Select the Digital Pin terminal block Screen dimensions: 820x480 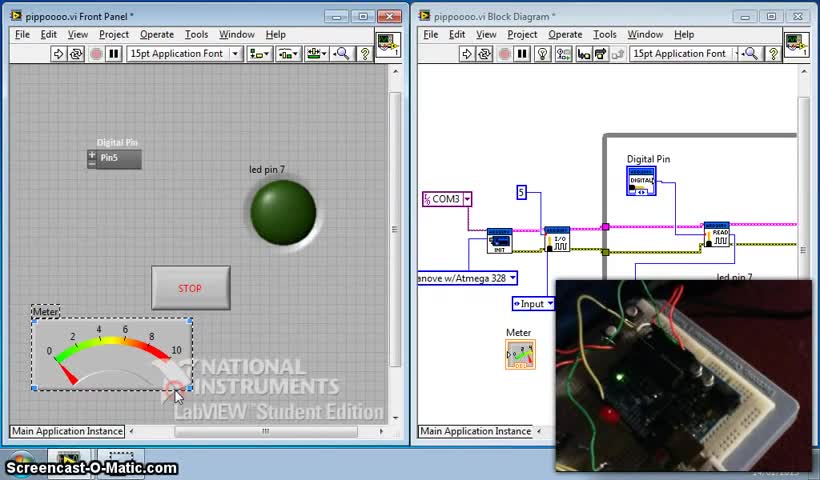pyautogui.click(x=641, y=181)
